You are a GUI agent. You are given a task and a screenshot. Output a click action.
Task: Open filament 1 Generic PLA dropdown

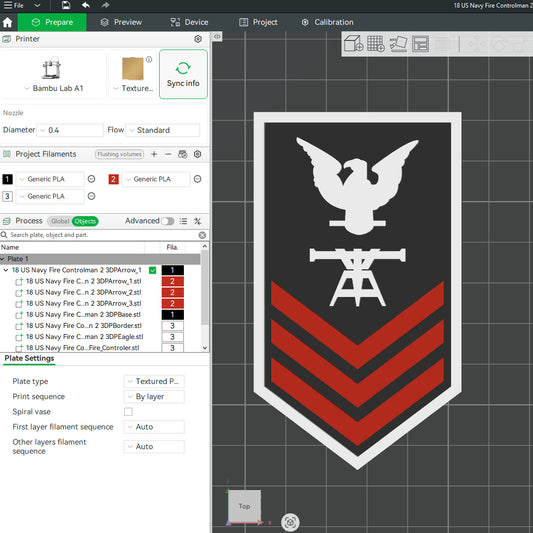click(50, 179)
